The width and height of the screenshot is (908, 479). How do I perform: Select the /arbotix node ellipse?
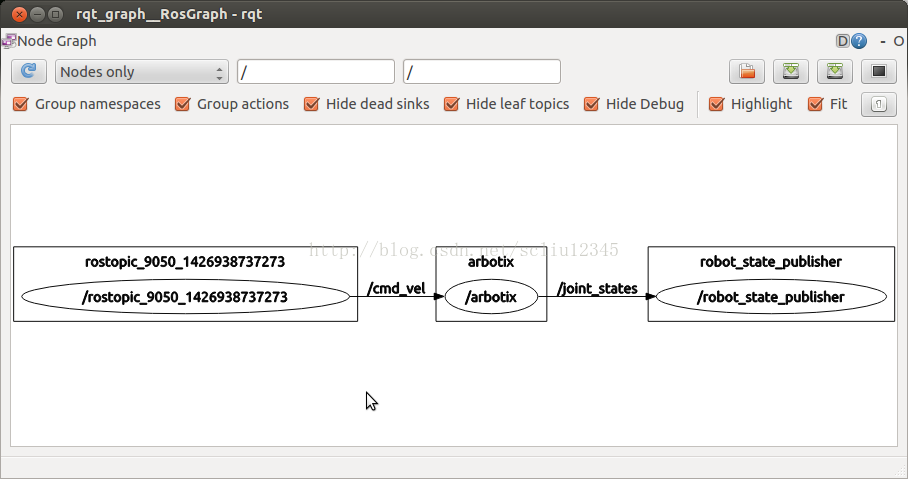tap(491, 297)
